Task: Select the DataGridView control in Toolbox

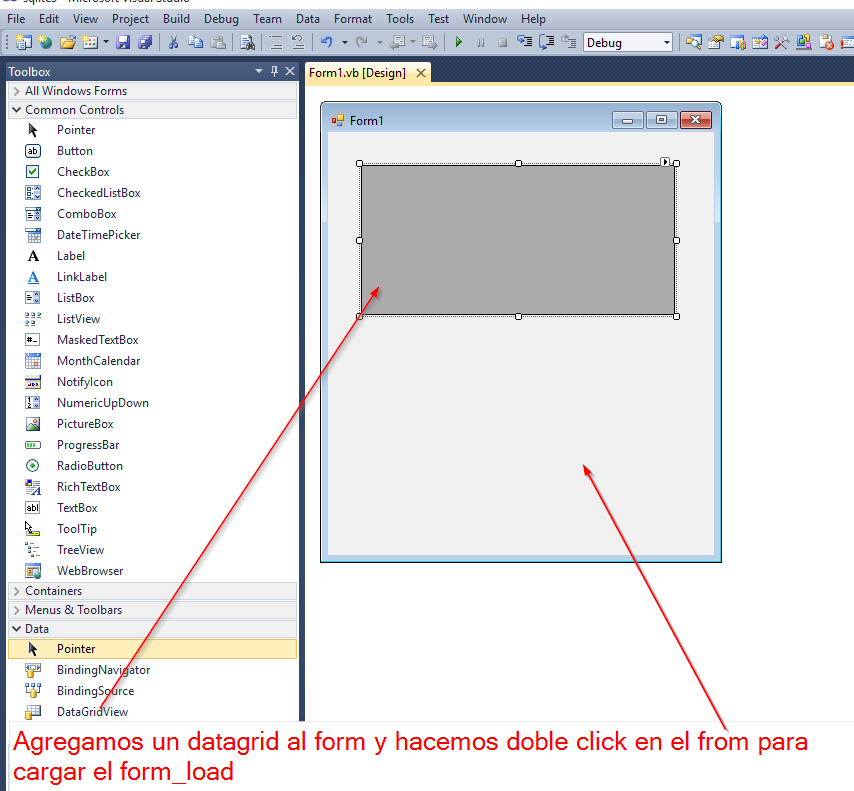Action: [x=152, y=712]
